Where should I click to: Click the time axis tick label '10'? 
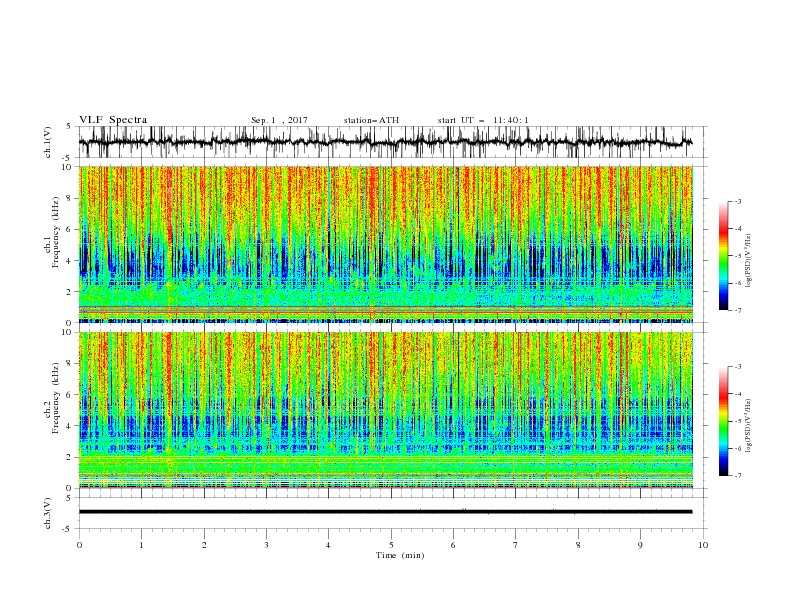(703, 545)
